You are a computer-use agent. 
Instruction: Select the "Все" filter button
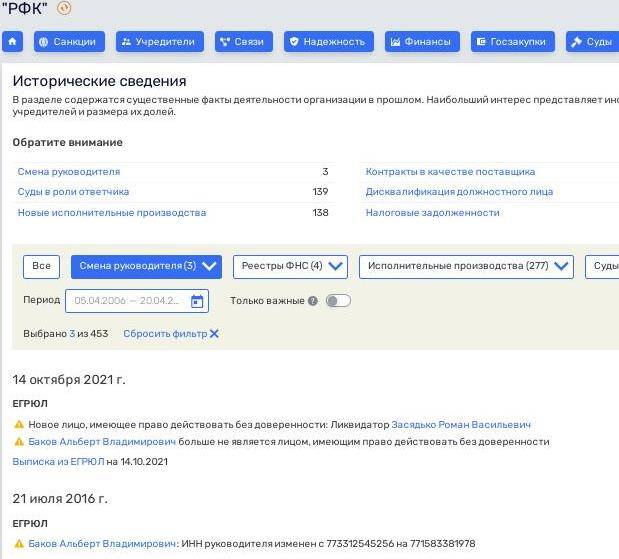tap(41, 267)
